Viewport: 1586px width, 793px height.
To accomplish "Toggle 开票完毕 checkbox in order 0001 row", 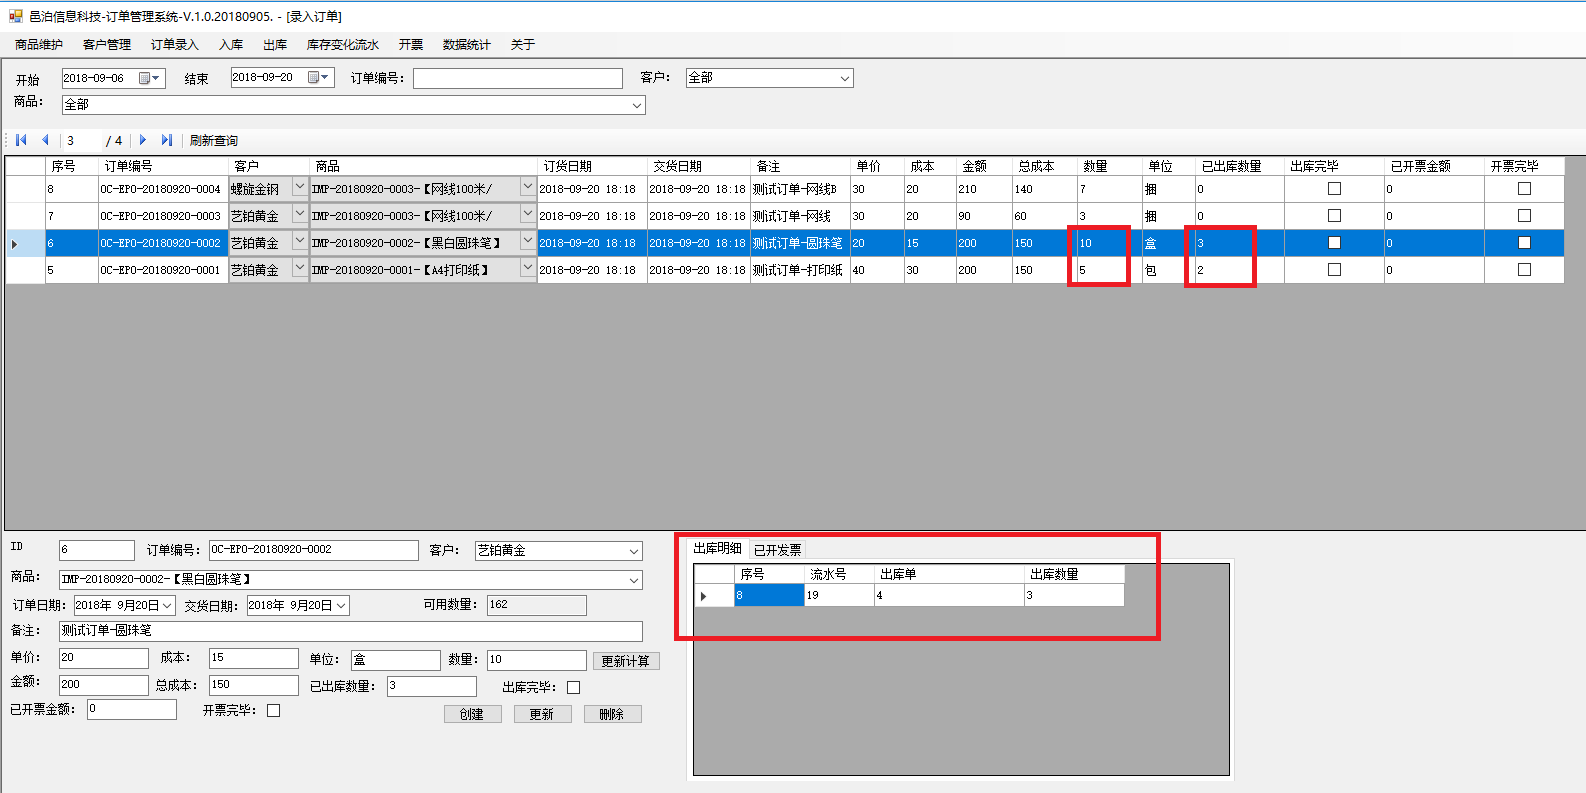I will point(1524,270).
